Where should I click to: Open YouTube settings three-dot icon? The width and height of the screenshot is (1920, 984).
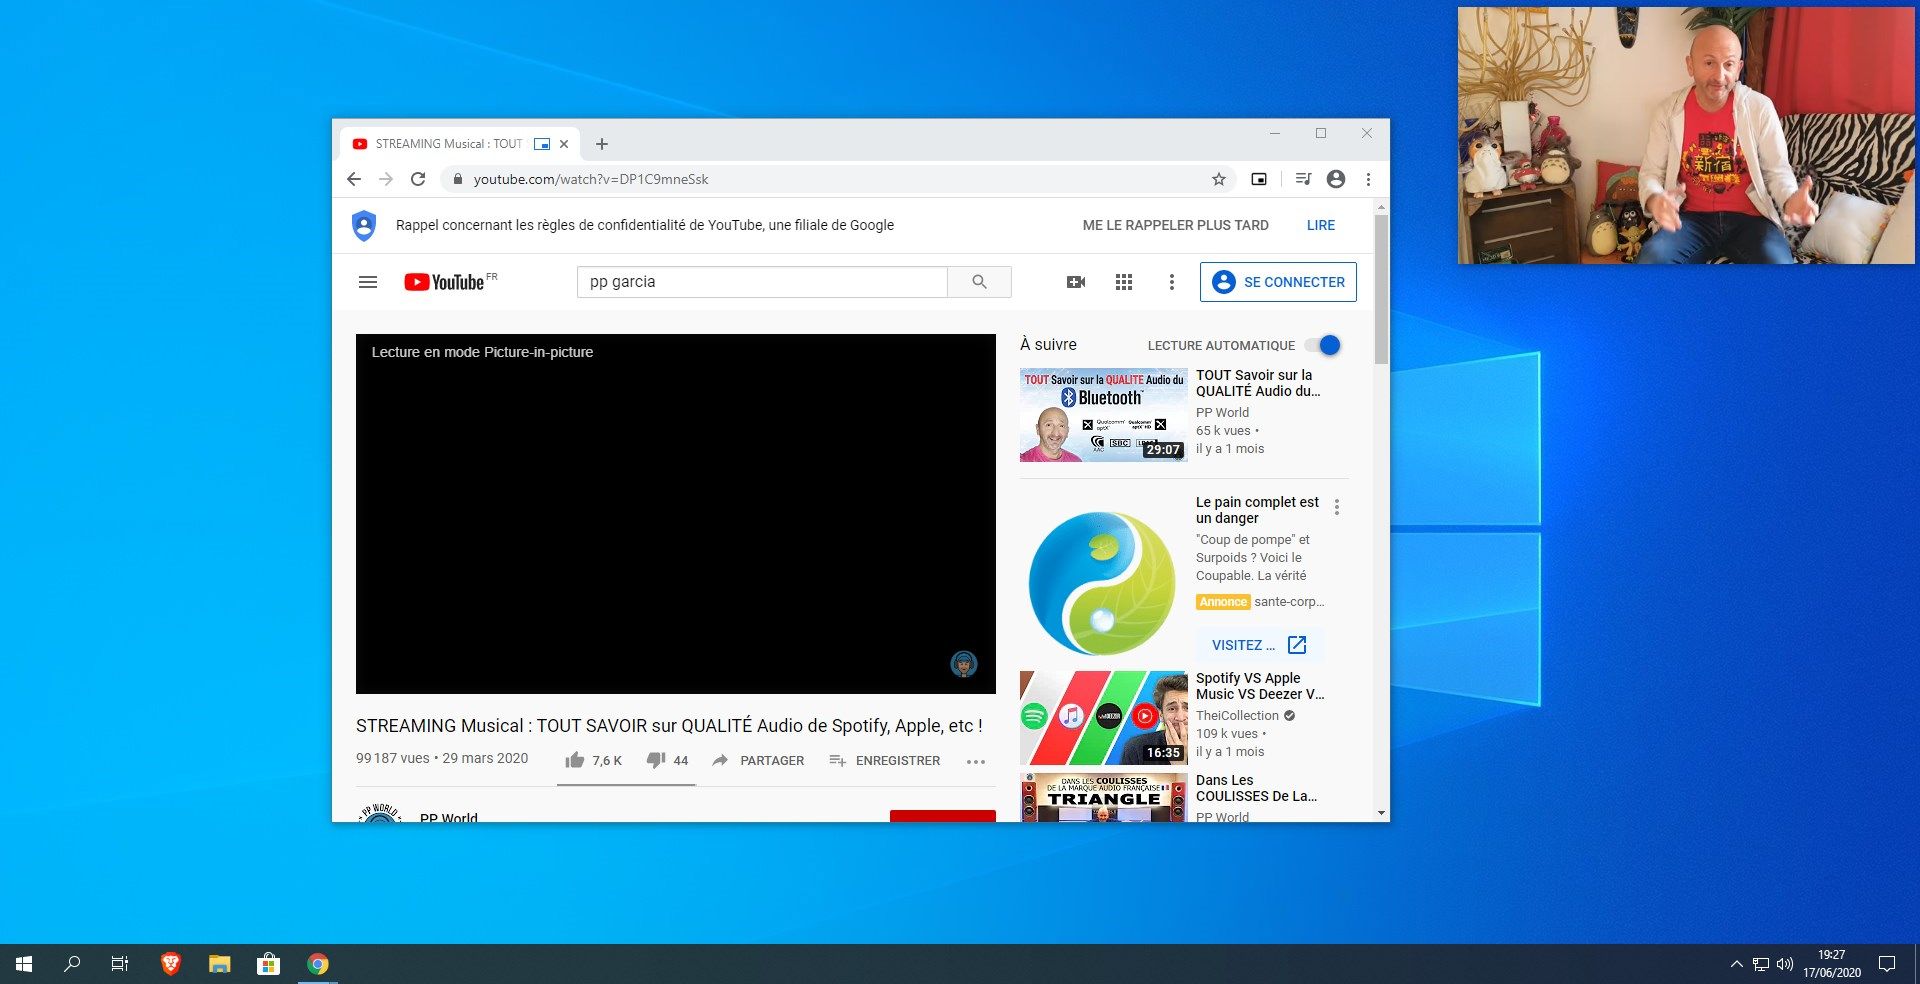tap(1172, 282)
